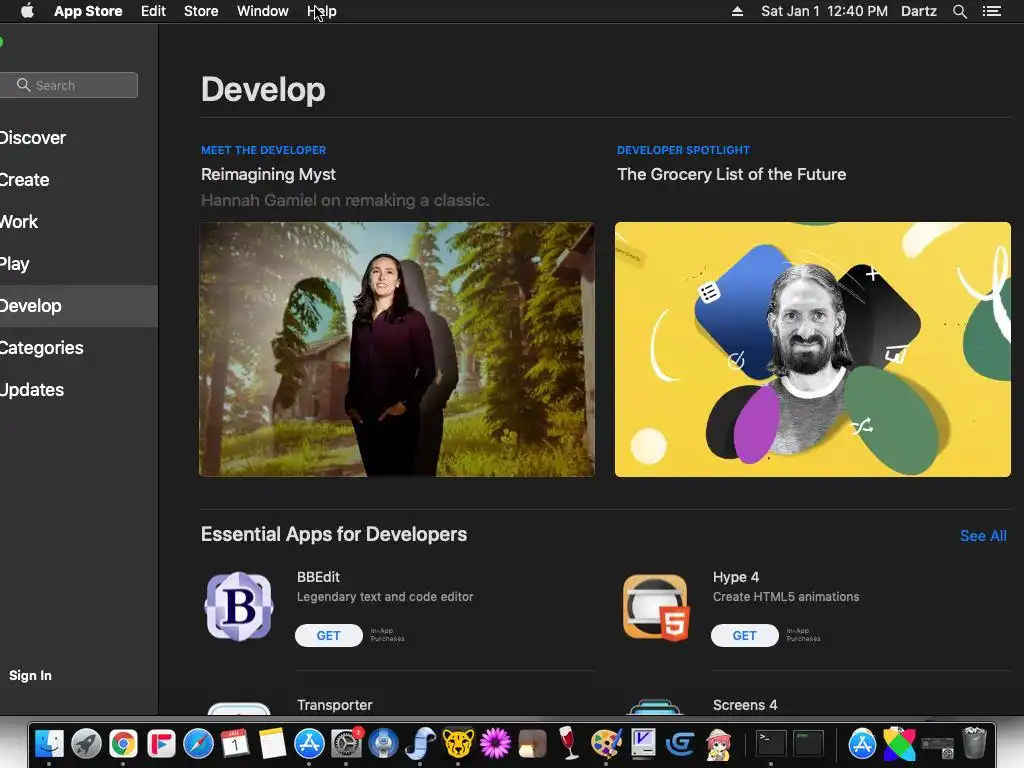Open the blue G logo app in Dock
The height and width of the screenshot is (768, 1024).
click(680, 743)
